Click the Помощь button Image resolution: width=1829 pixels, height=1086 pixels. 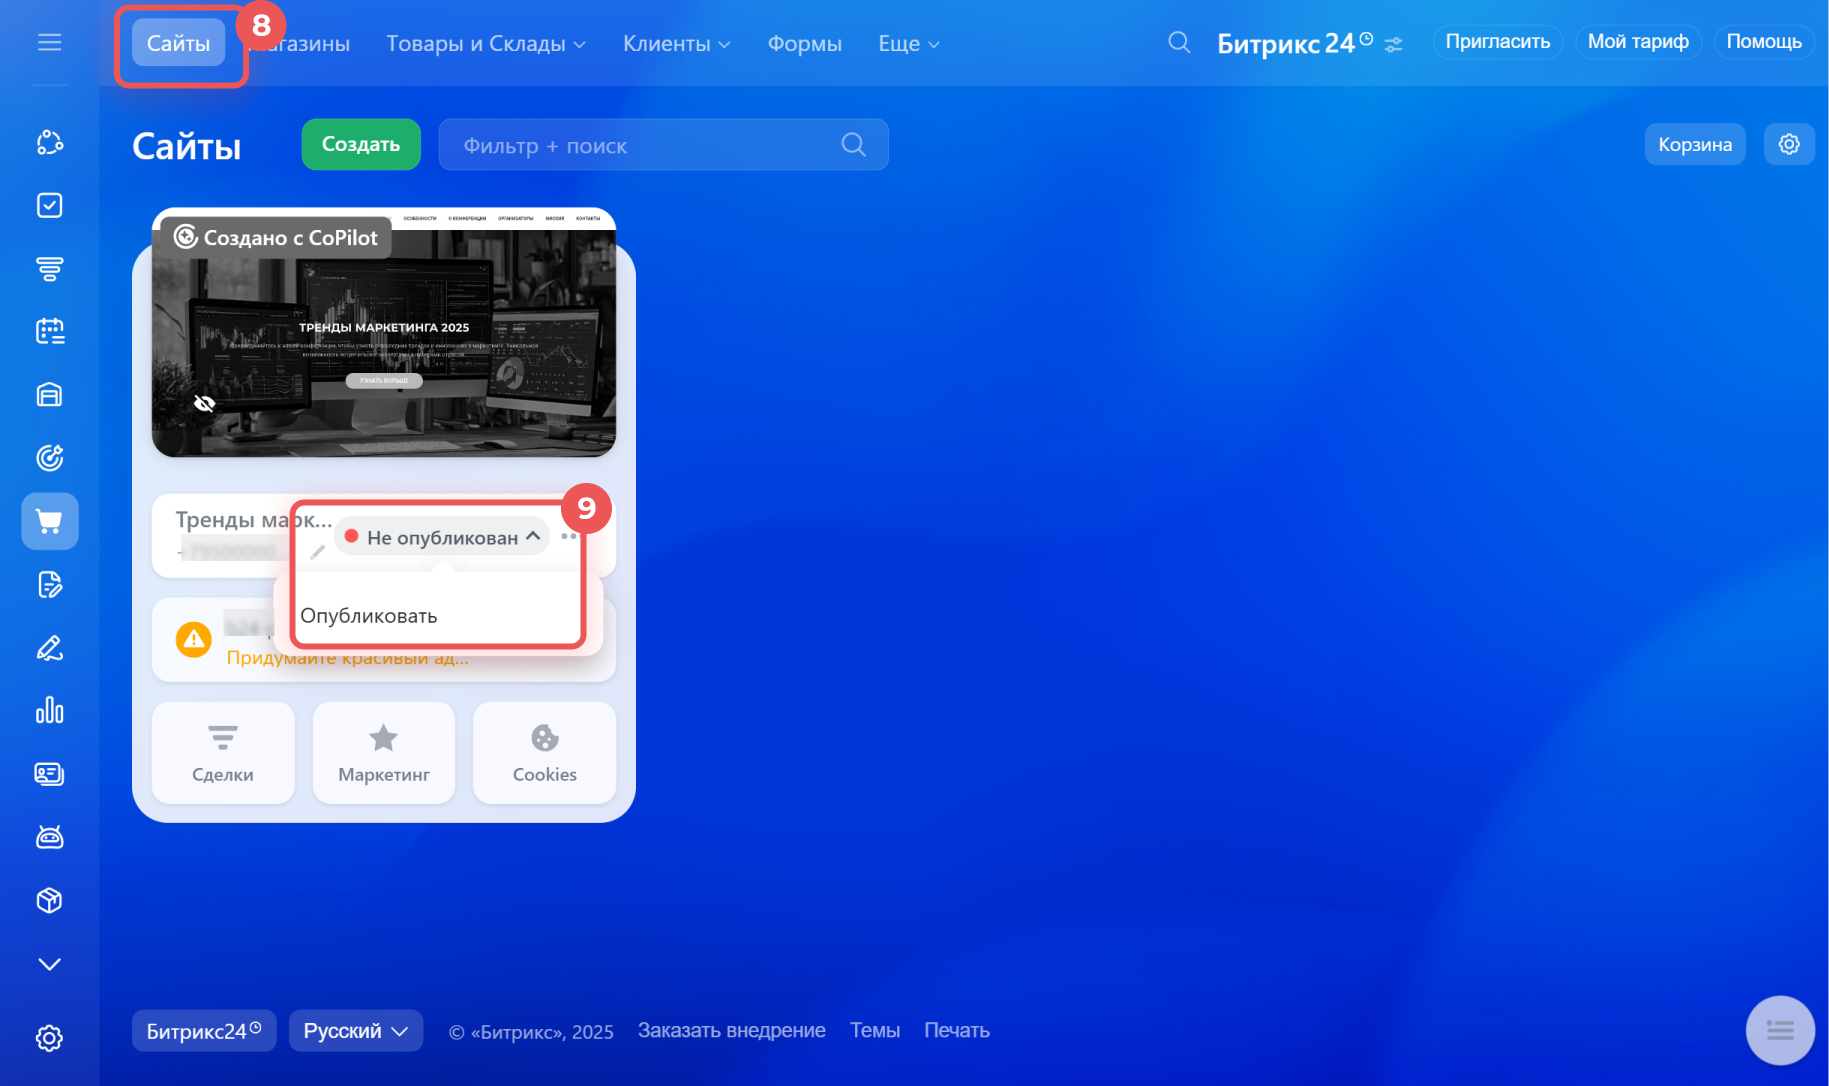coord(1764,42)
